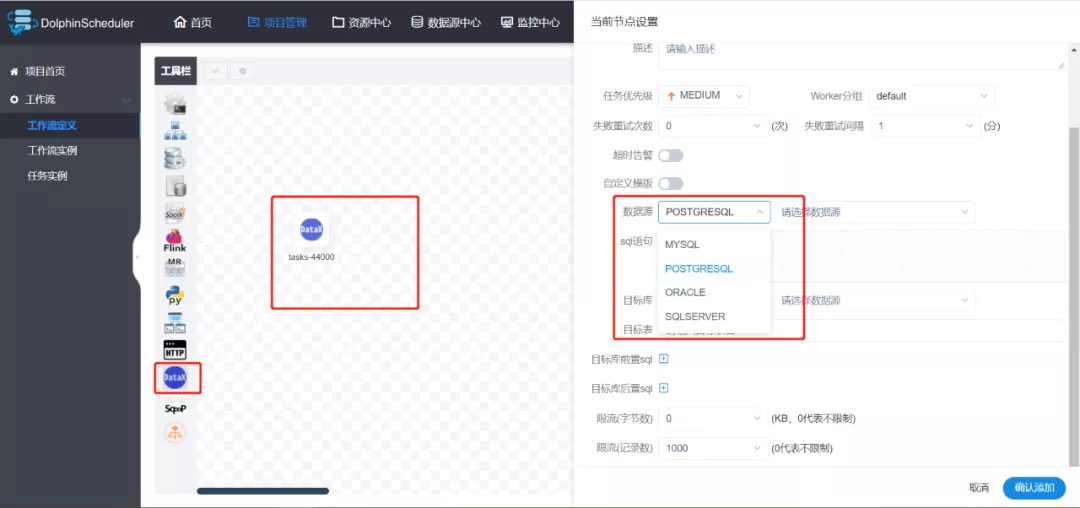The height and width of the screenshot is (508, 1080).
Task: Select the Dependent task icon
Action: click(175, 323)
